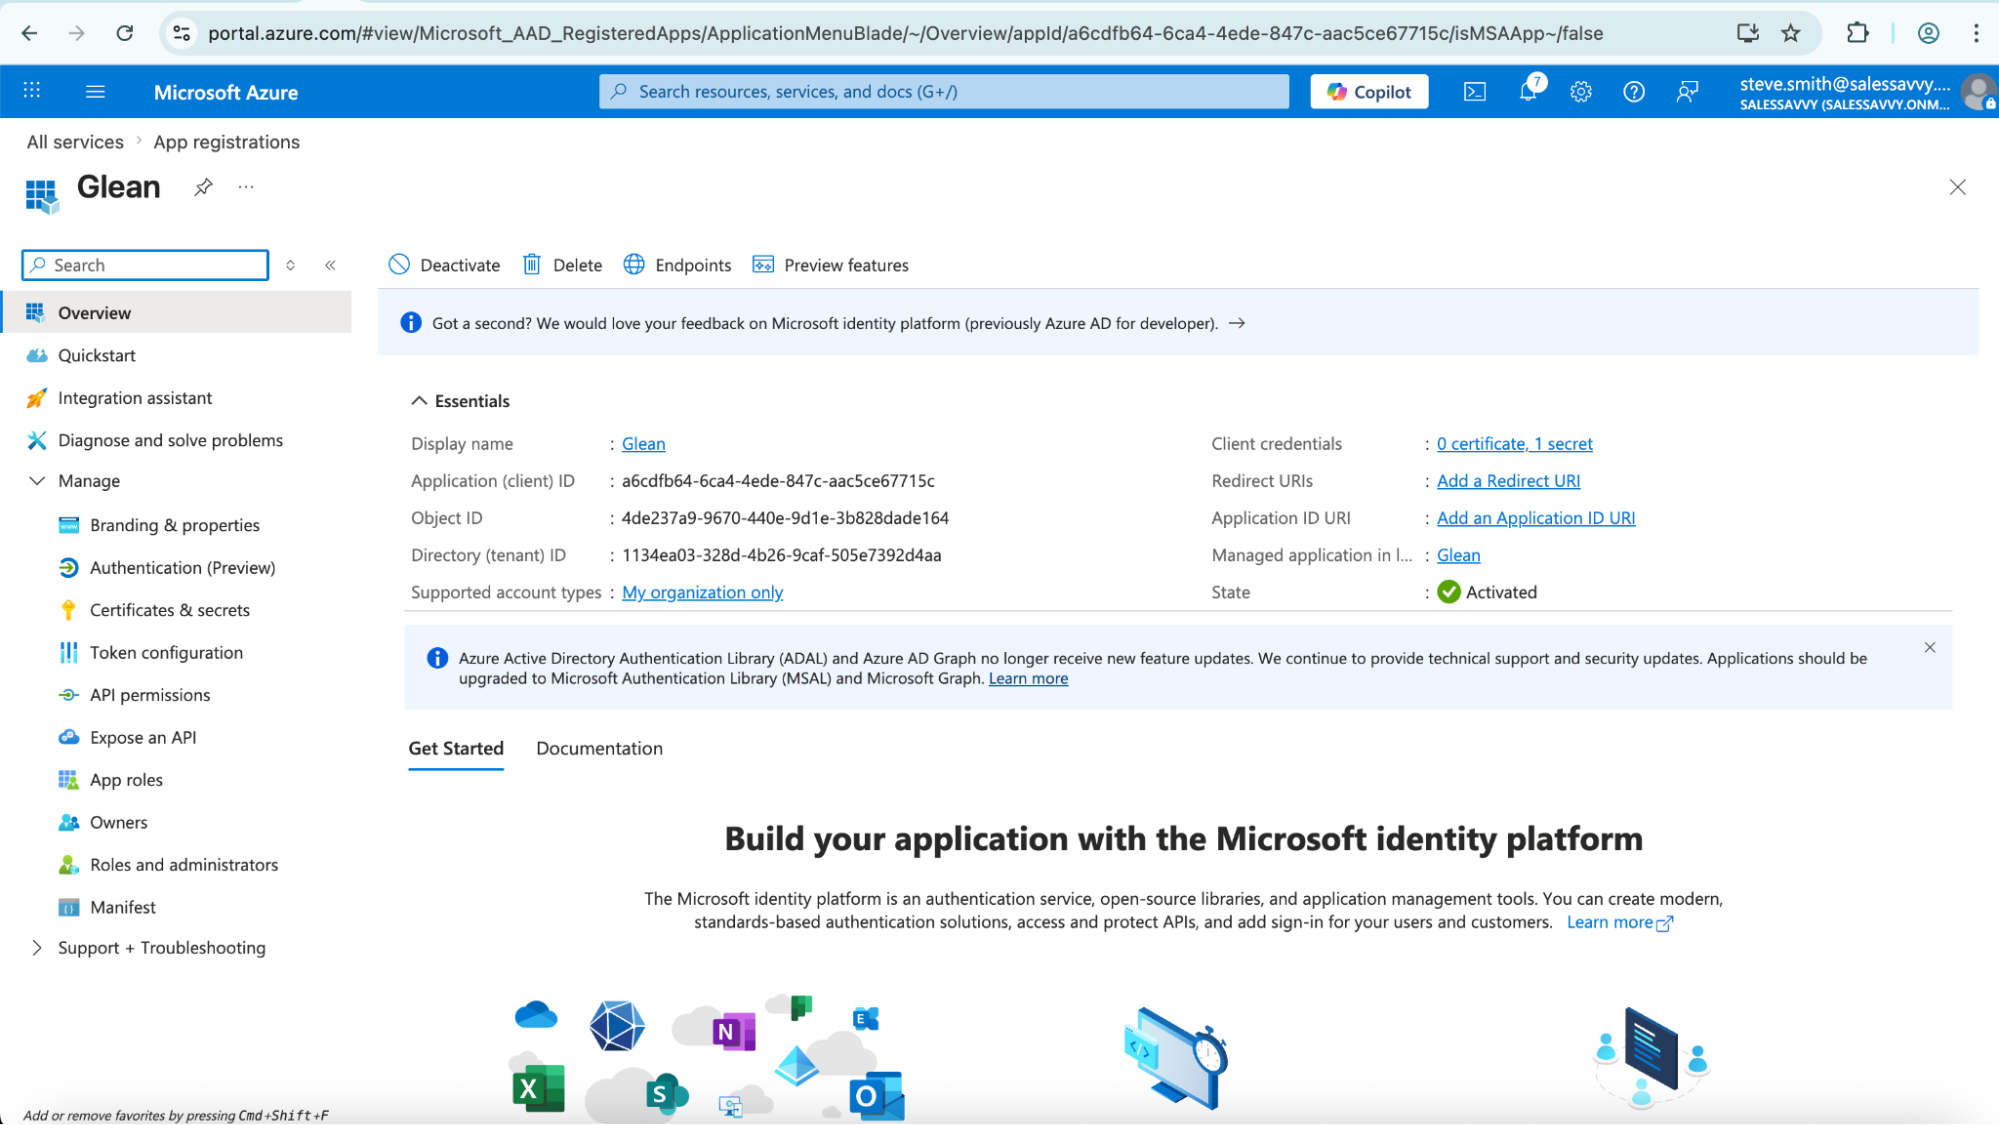This screenshot has height=1125, width=1999.
Task: Open portal settings gear
Action: 1580,92
